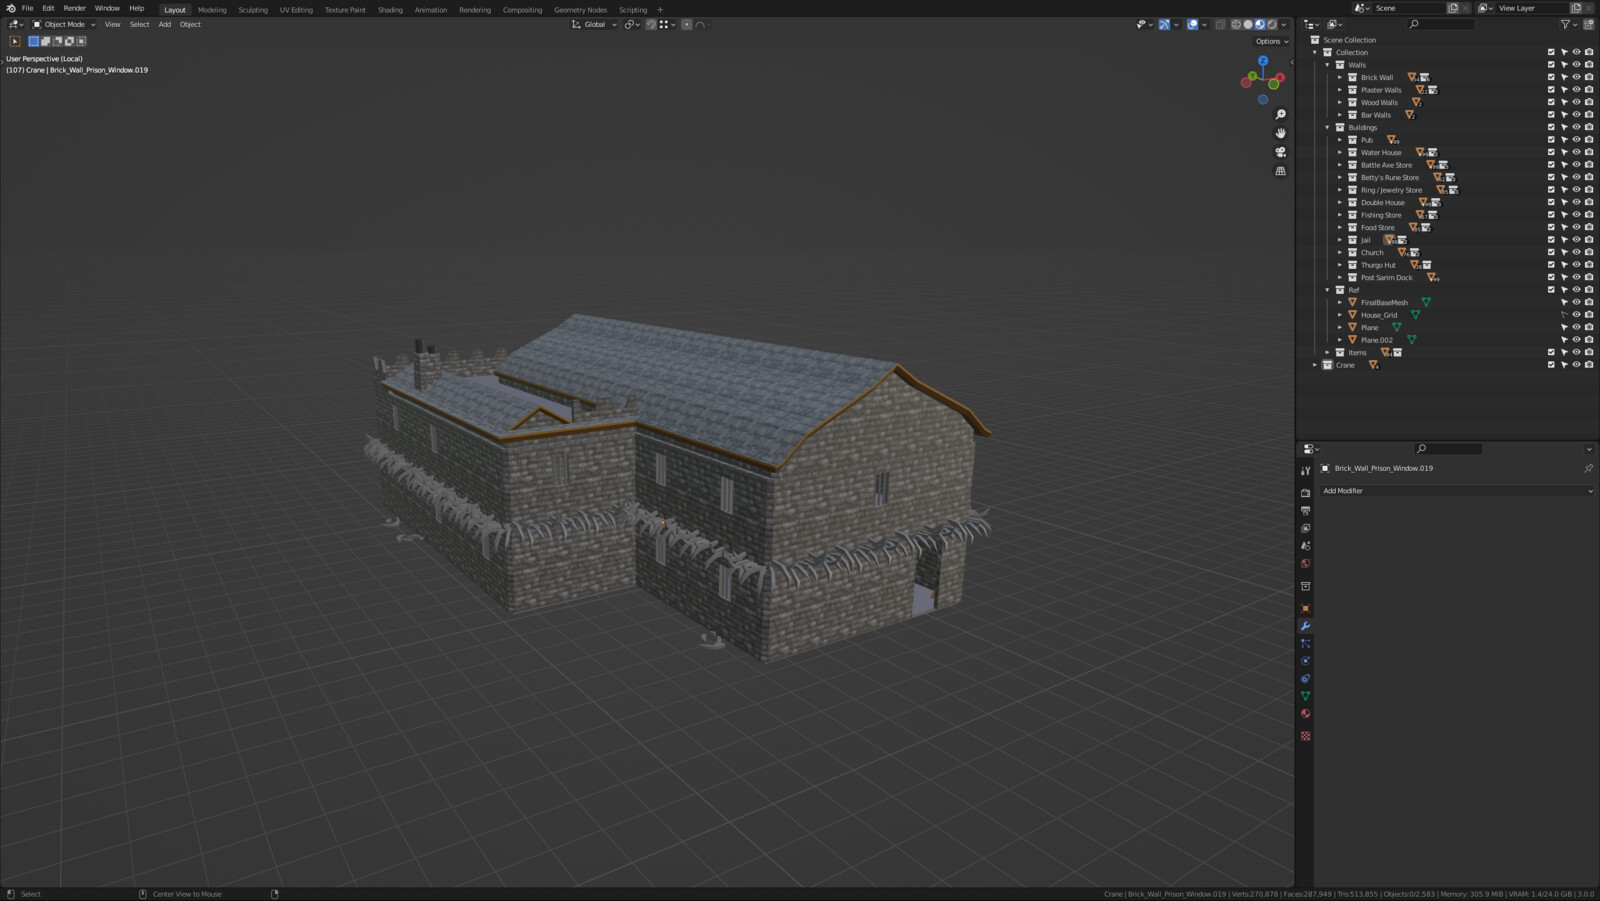
Task: Hide the Jail collection with its eye icon
Action: point(1576,240)
